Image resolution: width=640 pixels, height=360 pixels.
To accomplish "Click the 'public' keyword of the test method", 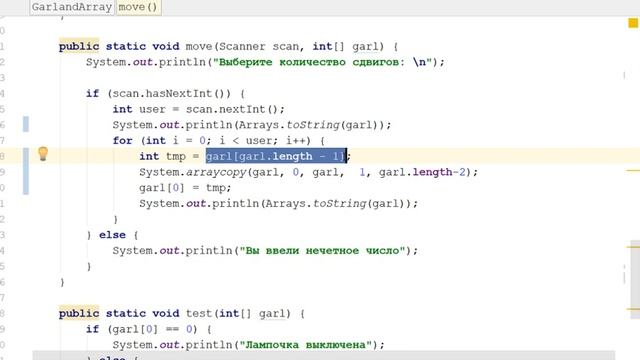I will 79,313.
